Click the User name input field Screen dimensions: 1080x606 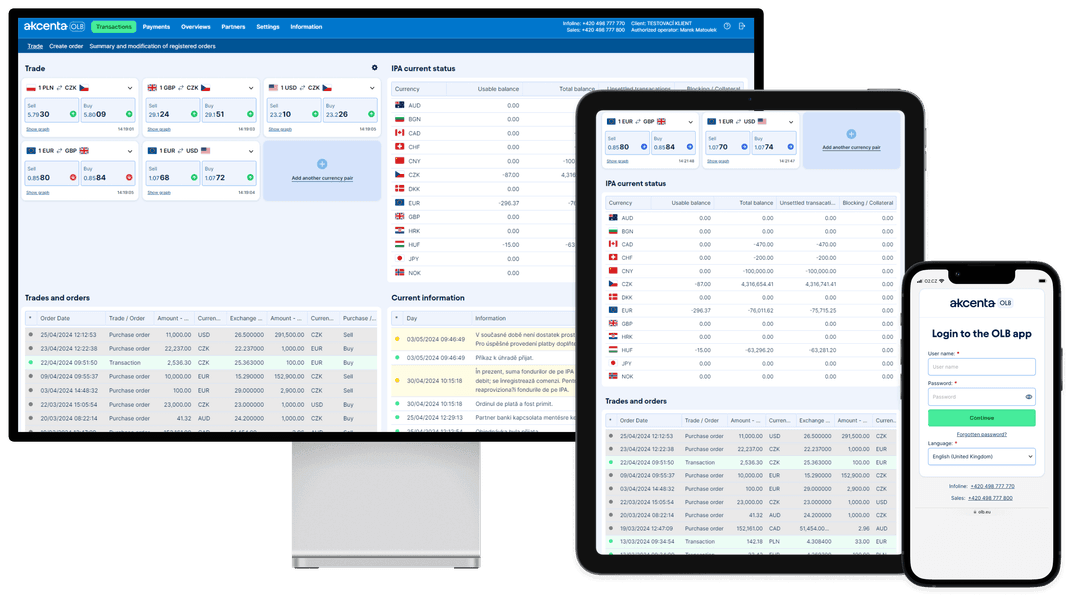981,367
